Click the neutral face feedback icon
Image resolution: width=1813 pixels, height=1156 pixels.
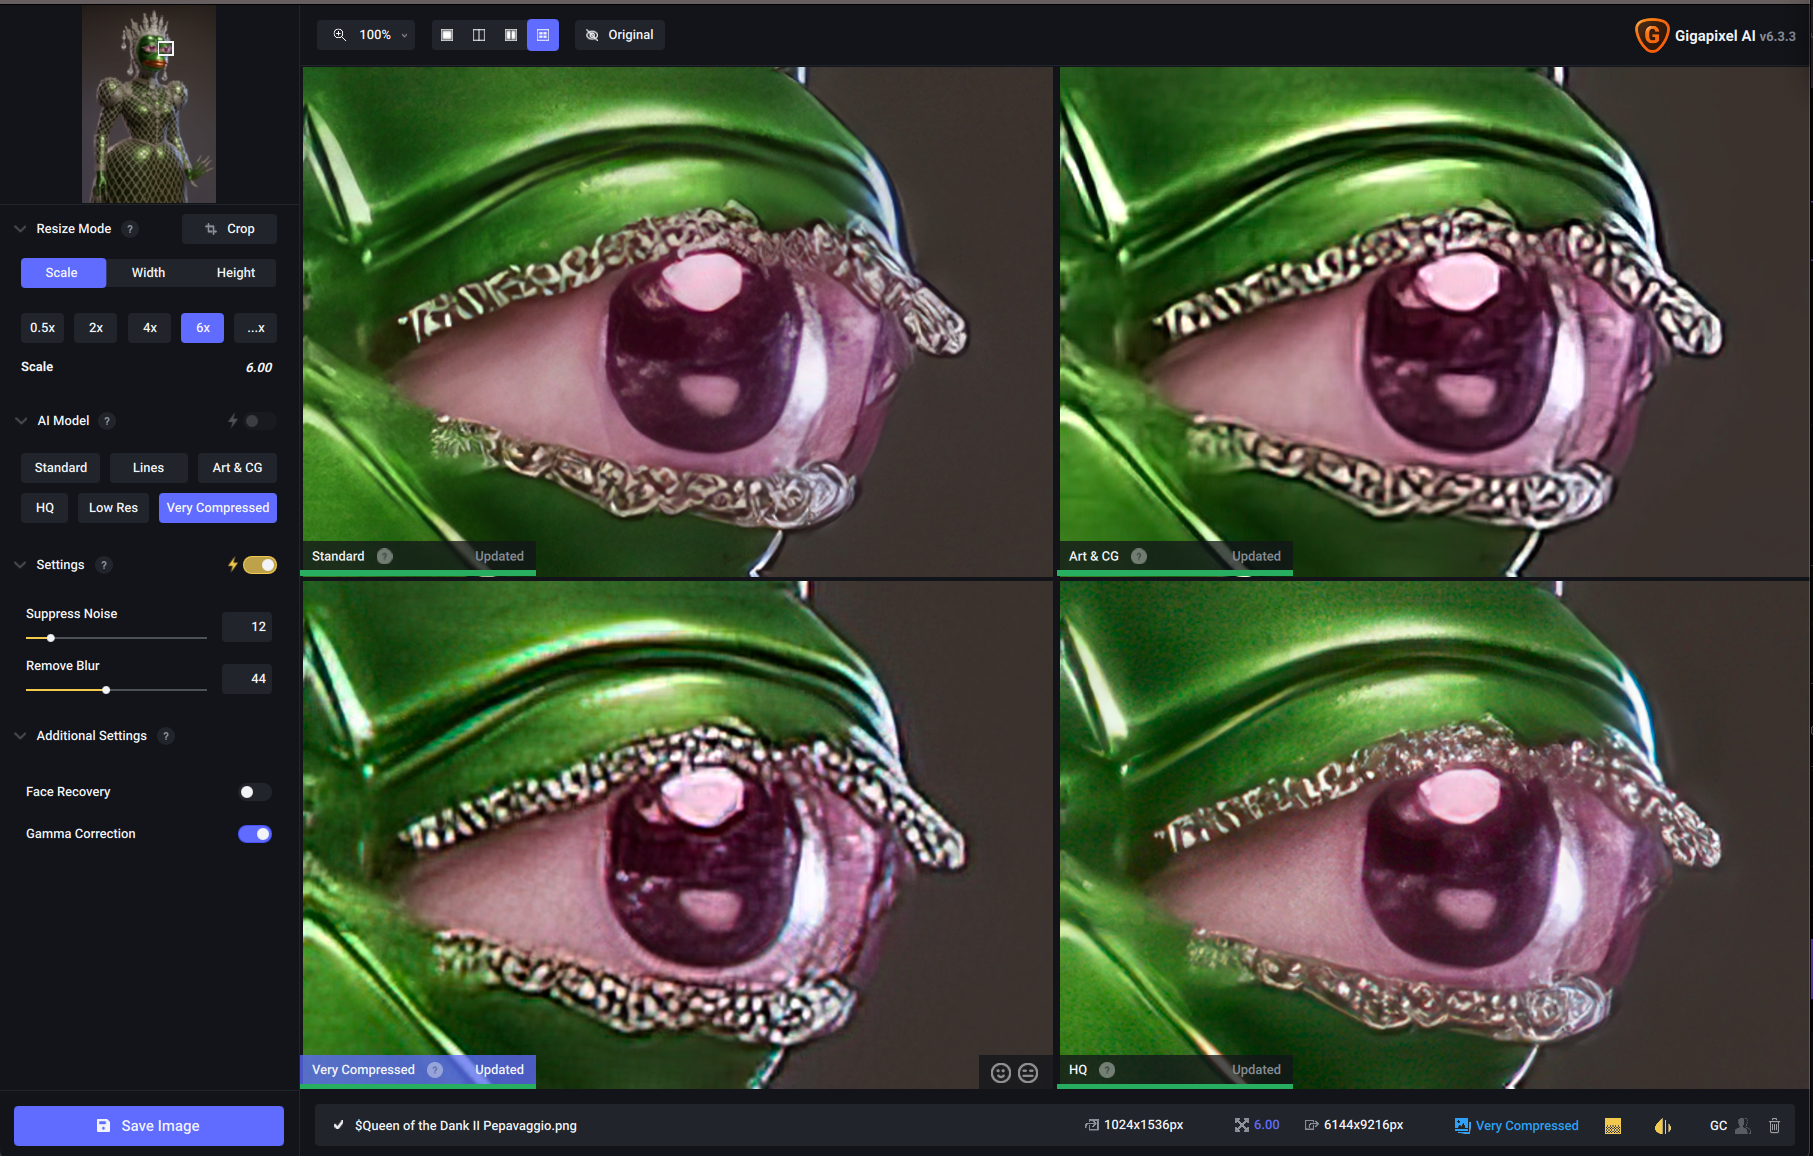pyautogui.click(x=1028, y=1073)
